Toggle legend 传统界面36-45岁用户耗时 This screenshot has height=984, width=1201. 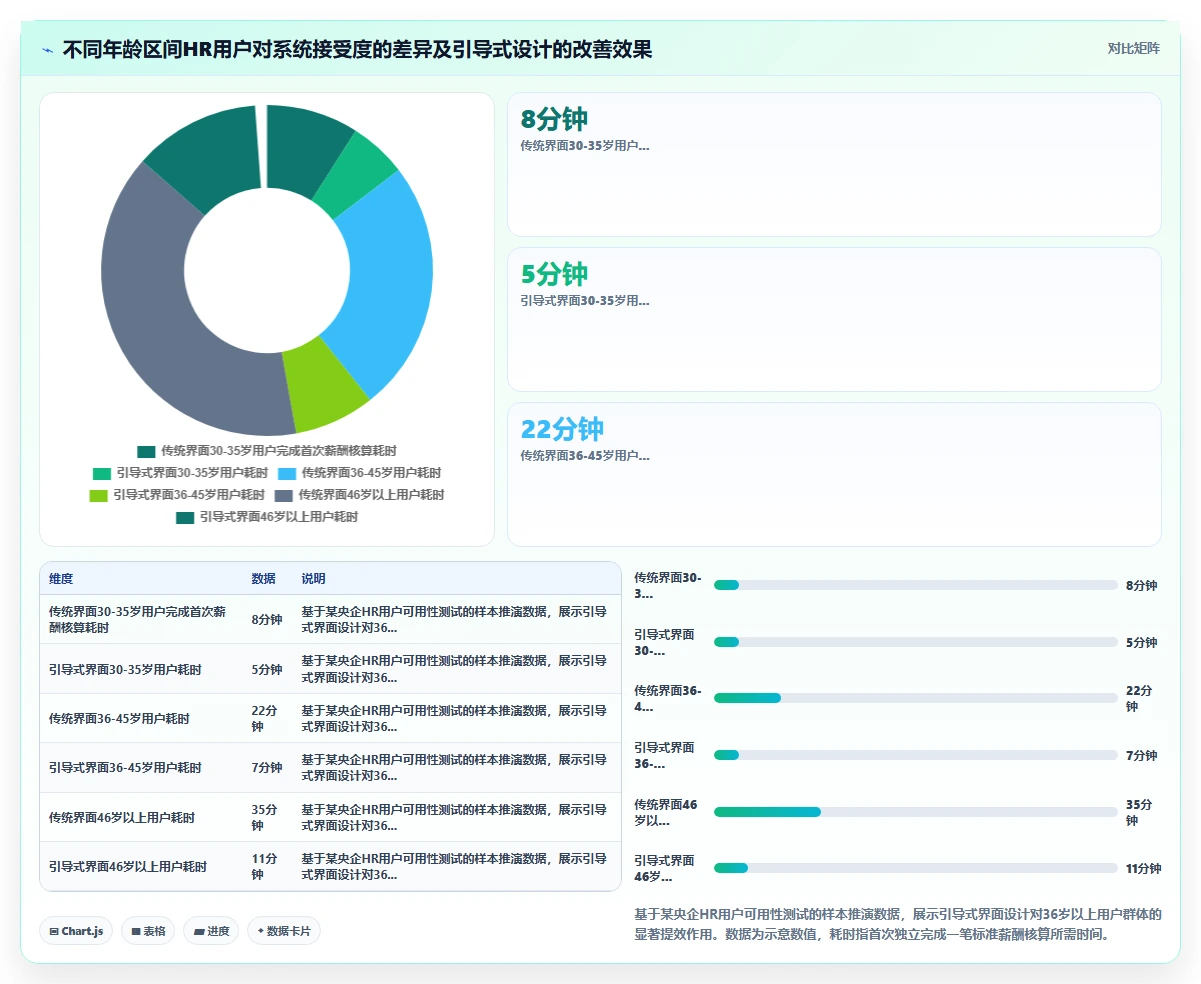(x=359, y=473)
